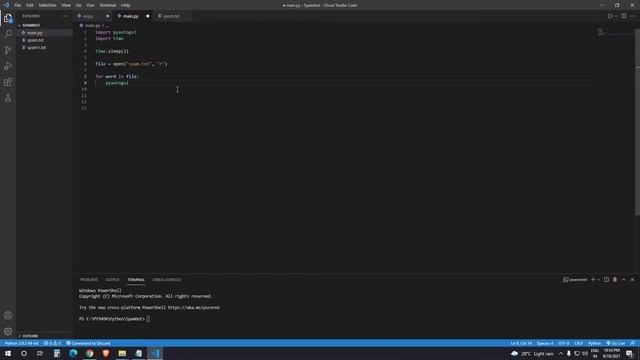This screenshot has height=360, width=640.
Task: Click CRLF line ending selector
Action: [578, 343]
